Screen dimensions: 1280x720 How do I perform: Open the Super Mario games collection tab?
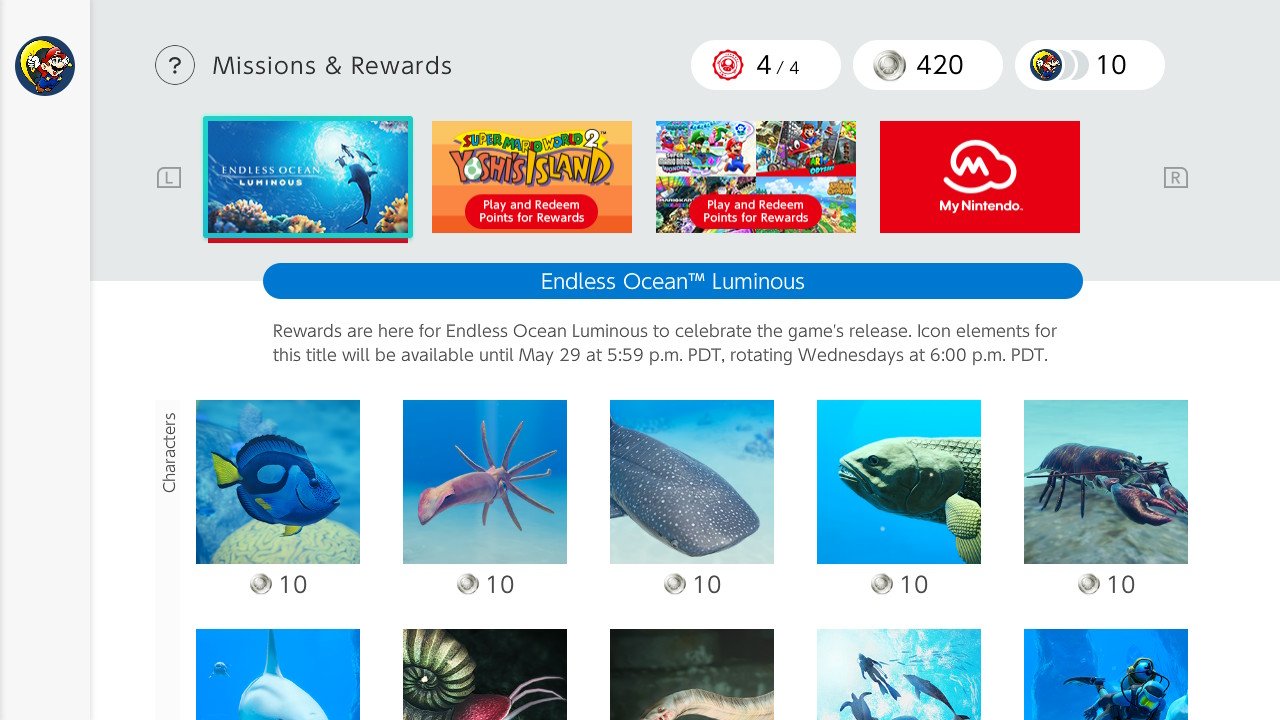click(x=756, y=177)
